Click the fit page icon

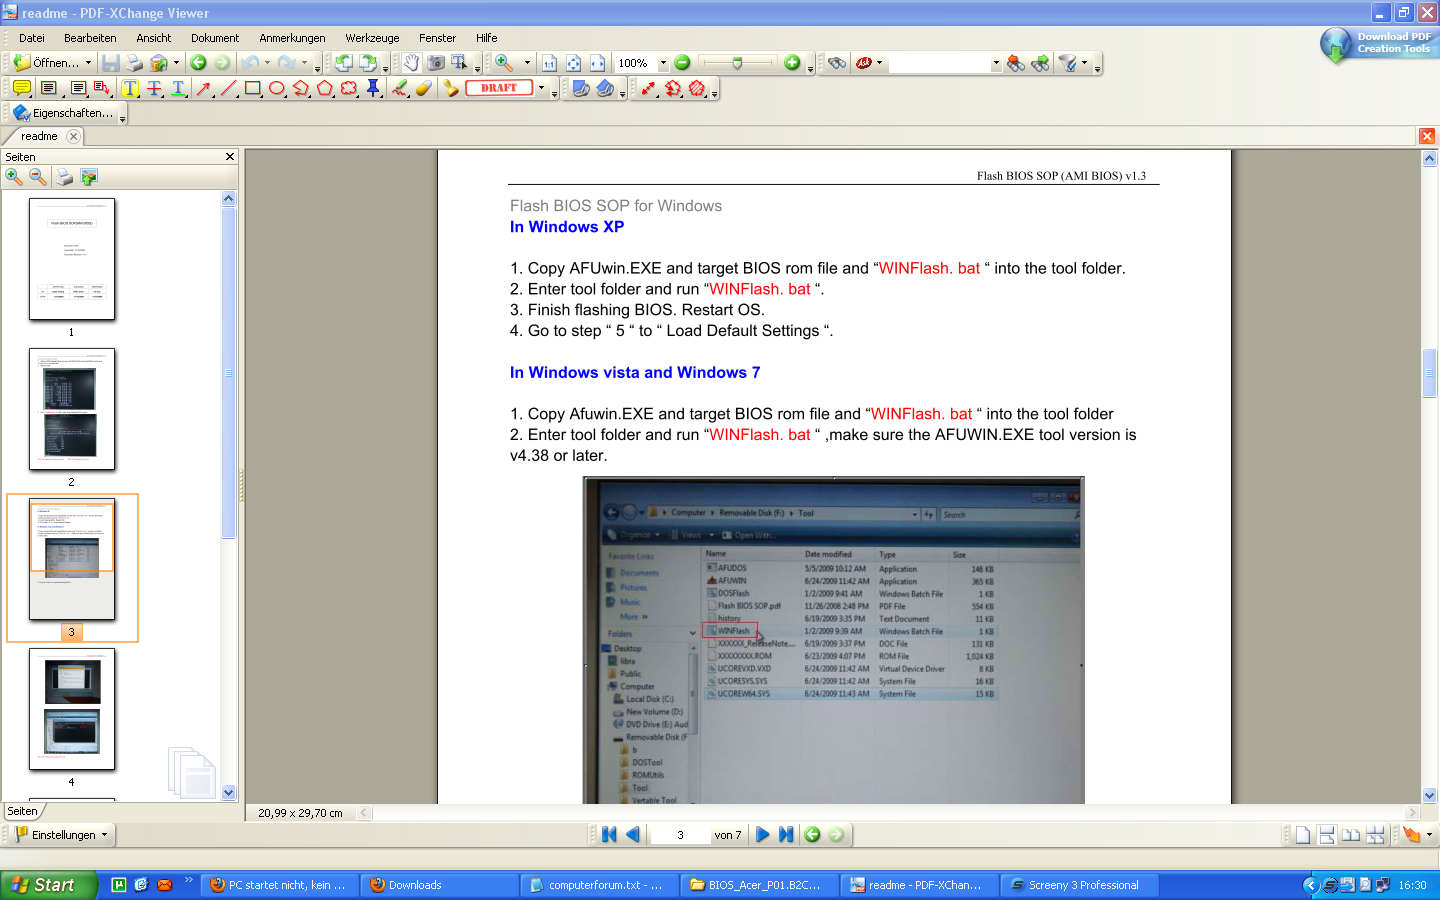tap(573, 63)
